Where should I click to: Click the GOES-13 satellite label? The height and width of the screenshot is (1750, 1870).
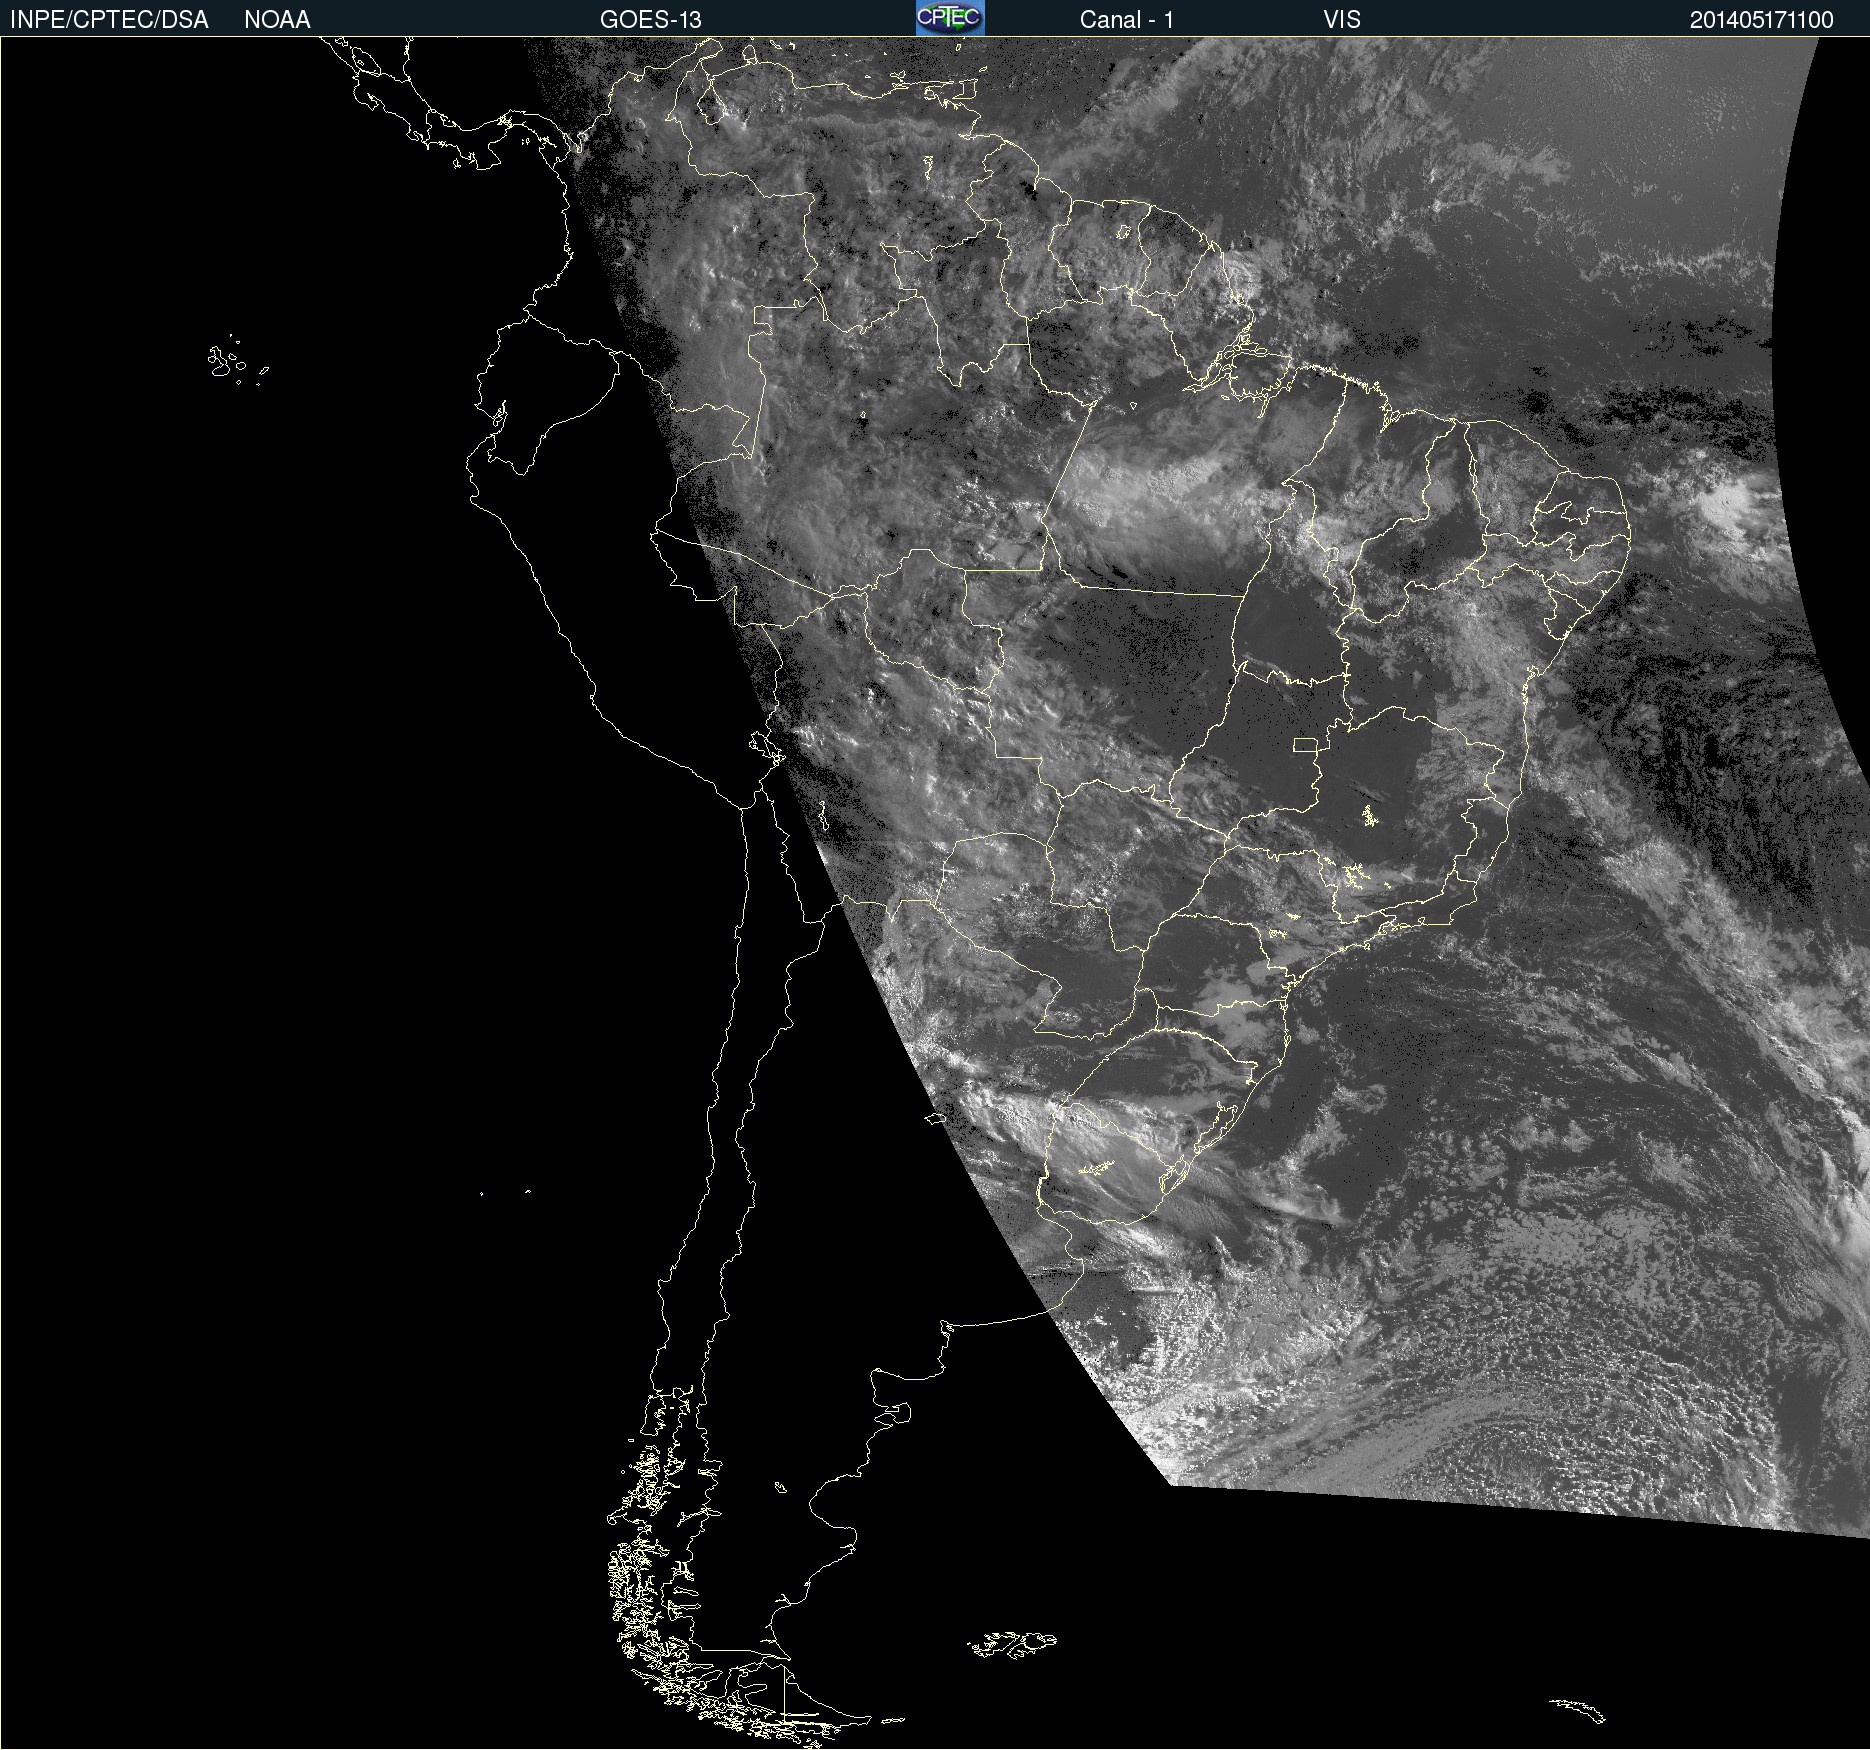point(651,20)
